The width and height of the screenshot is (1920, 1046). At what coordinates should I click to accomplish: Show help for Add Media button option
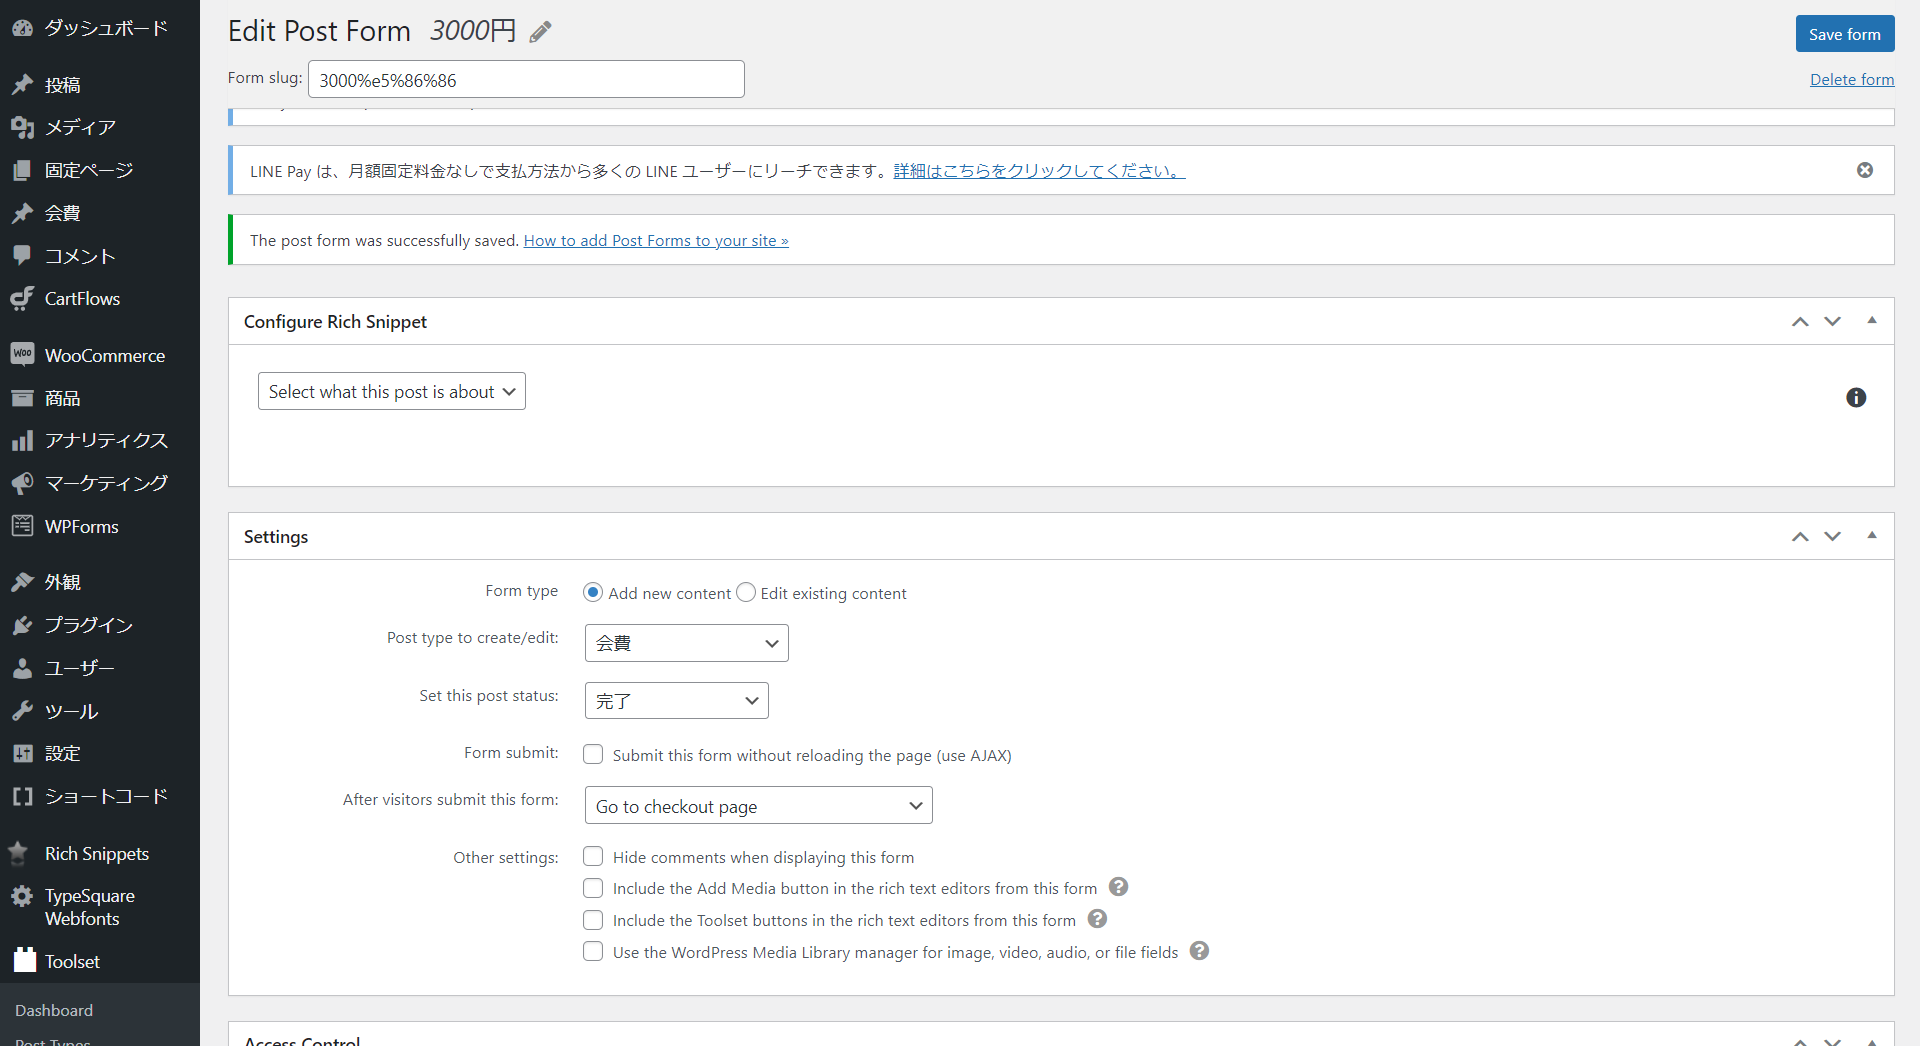point(1119,887)
